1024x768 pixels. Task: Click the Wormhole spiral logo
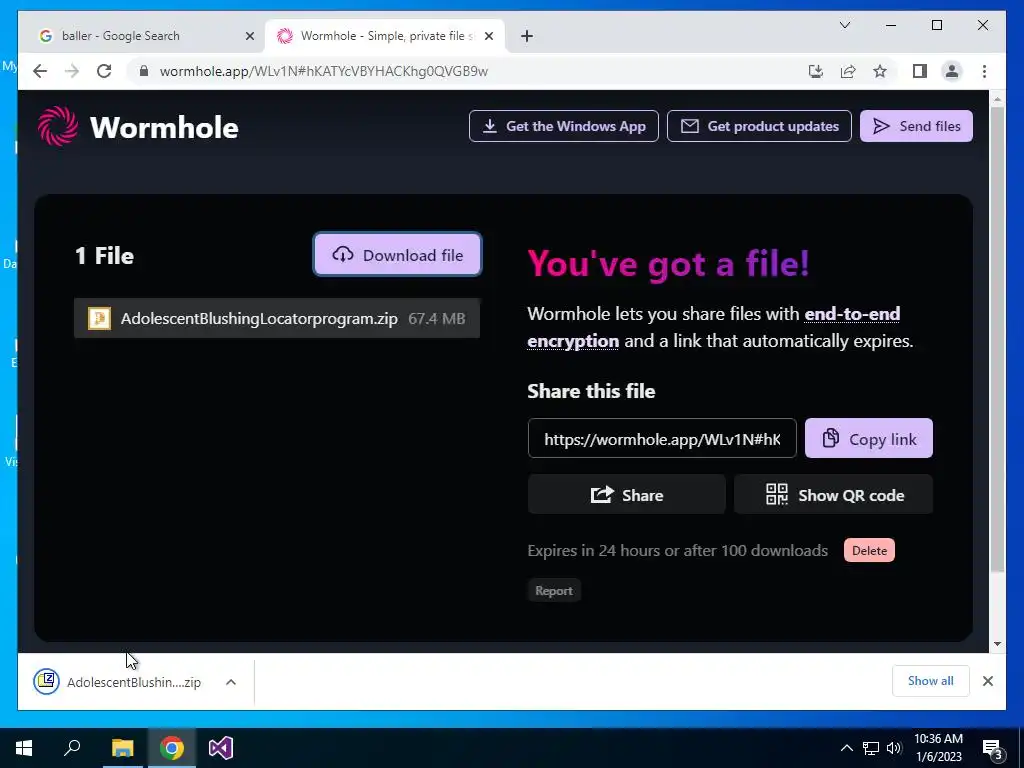click(57, 126)
